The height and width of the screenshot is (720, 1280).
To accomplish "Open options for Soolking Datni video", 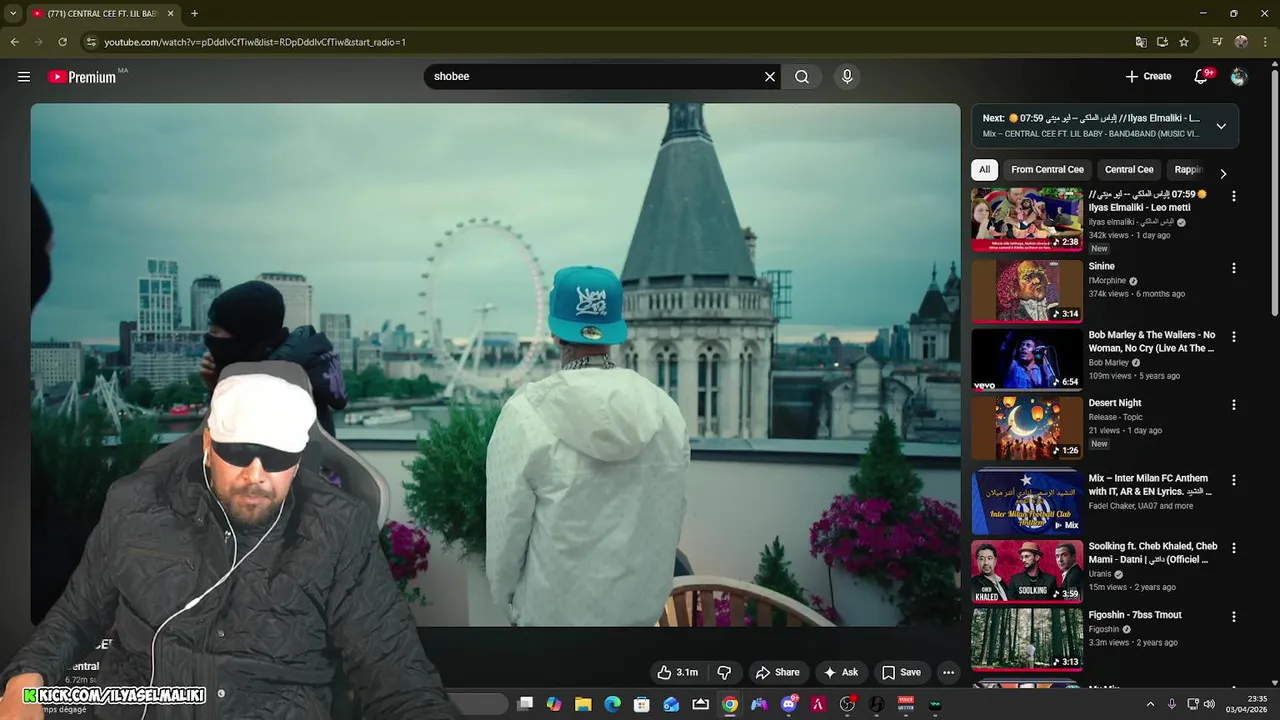I will click(x=1233, y=548).
